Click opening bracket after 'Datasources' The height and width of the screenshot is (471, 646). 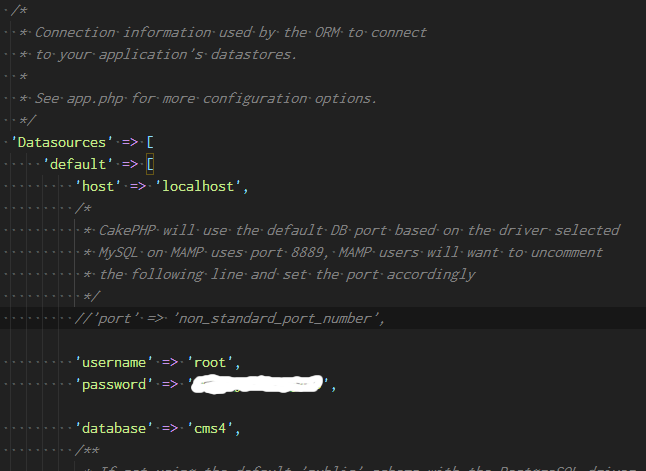150,142
